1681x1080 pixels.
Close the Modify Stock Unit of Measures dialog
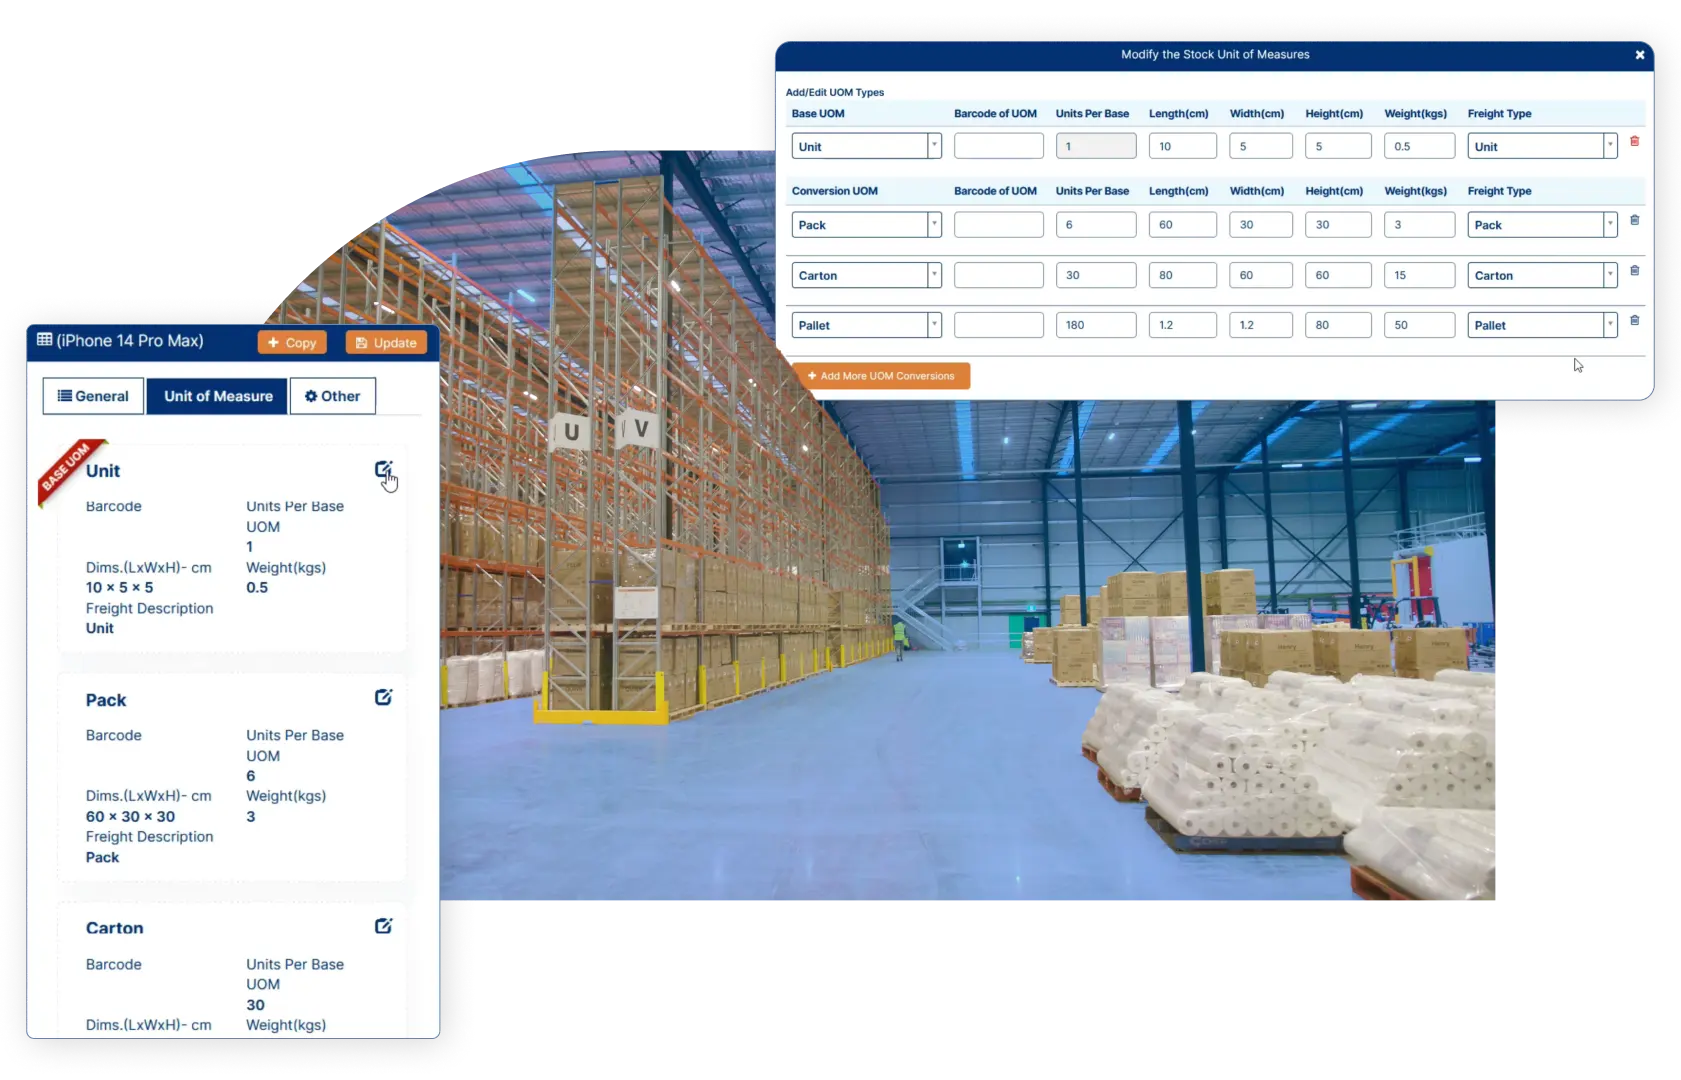pyautogui.click(x=1640, y=55)
